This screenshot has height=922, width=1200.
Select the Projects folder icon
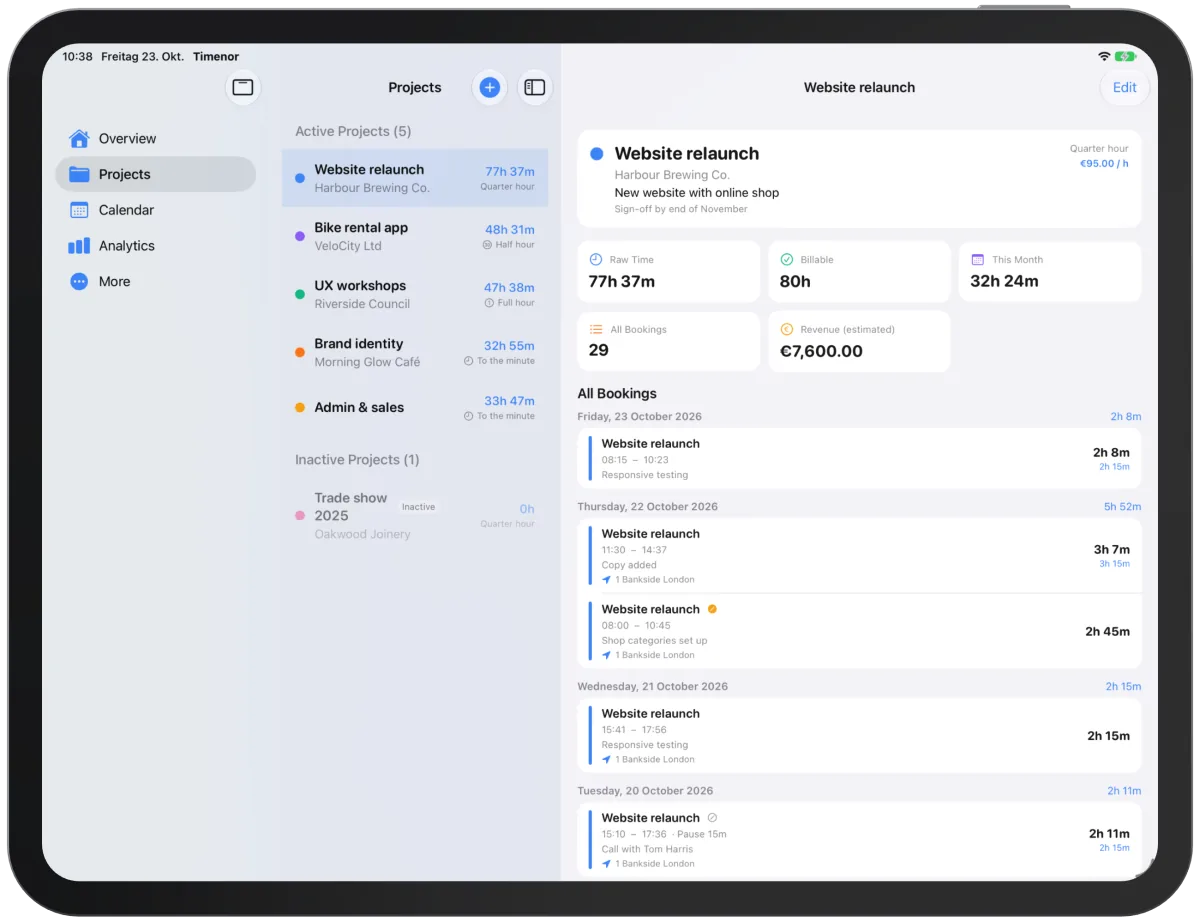click(79, 174)
